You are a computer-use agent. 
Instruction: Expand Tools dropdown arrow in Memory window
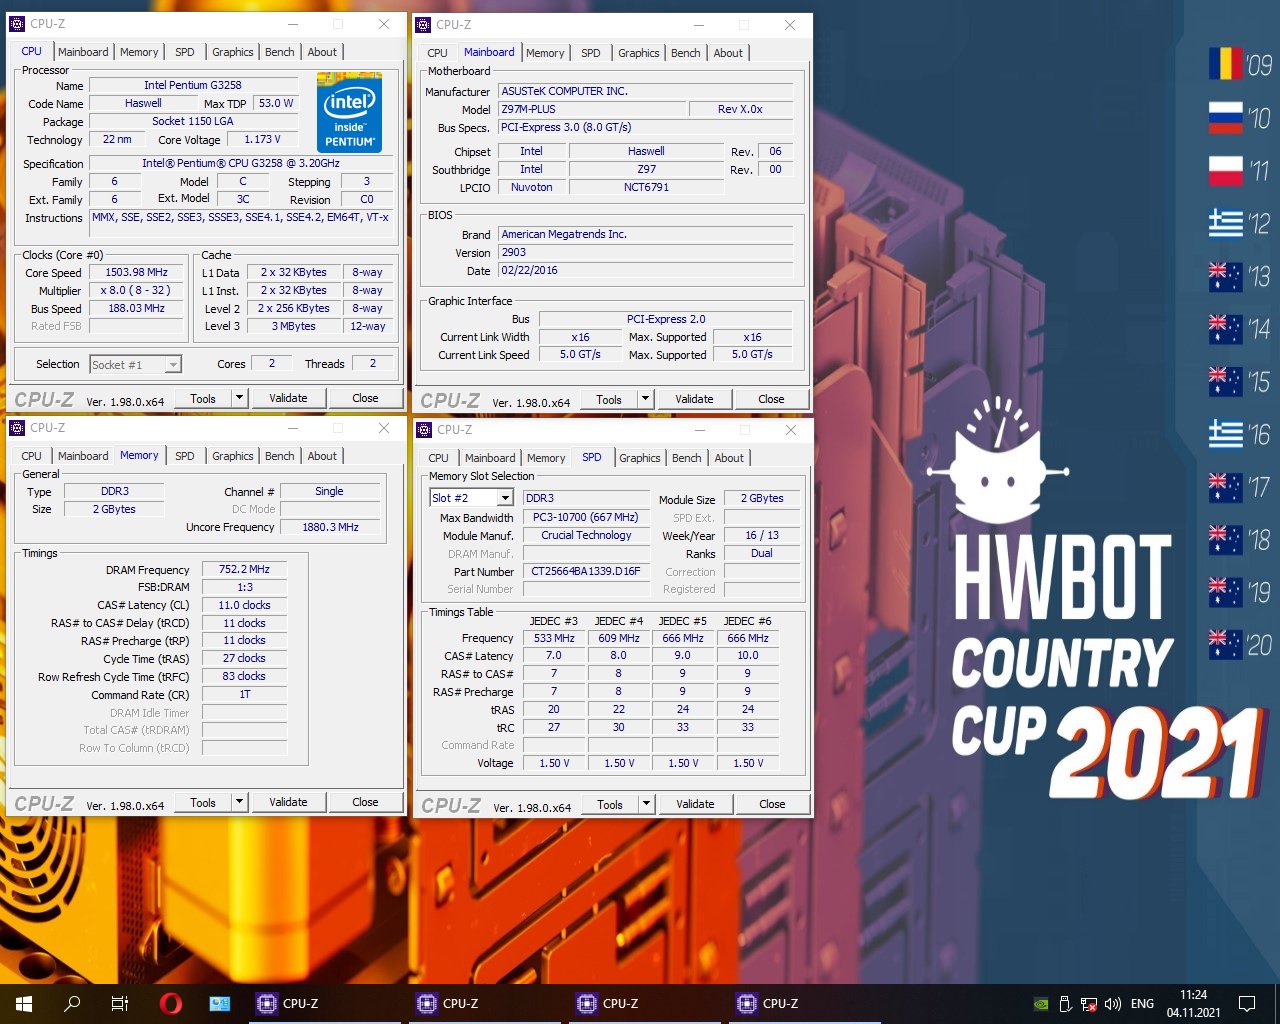[x=239, y=802]
